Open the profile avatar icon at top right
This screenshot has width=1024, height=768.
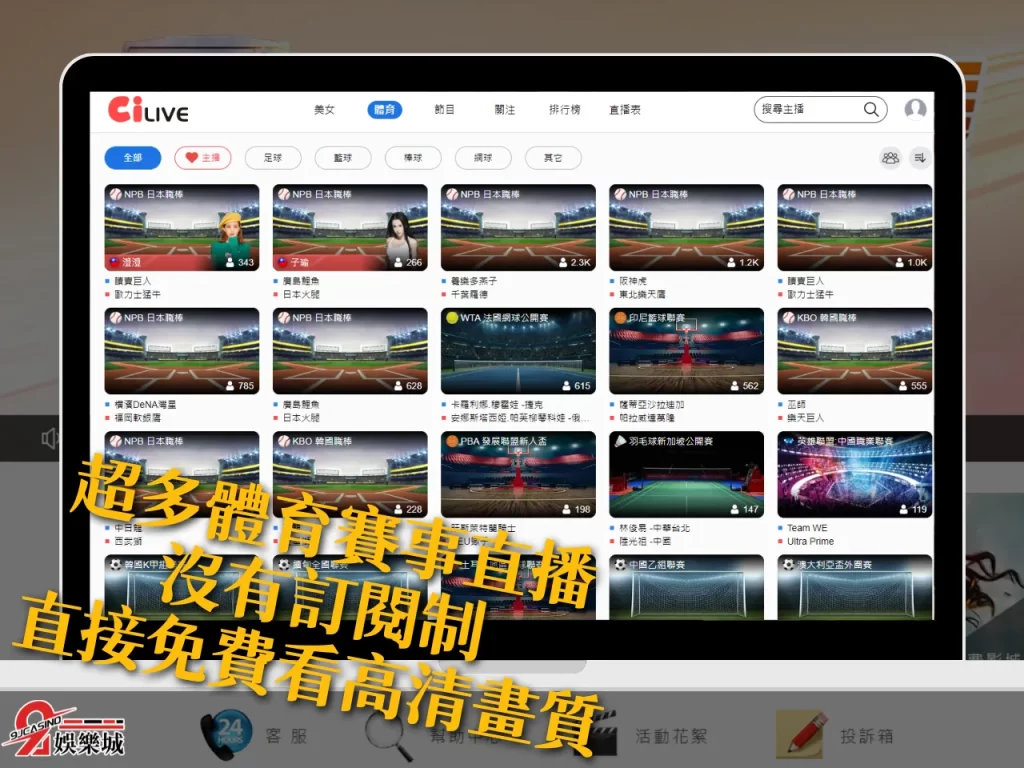pyautogui.click(x=915, y=110)
